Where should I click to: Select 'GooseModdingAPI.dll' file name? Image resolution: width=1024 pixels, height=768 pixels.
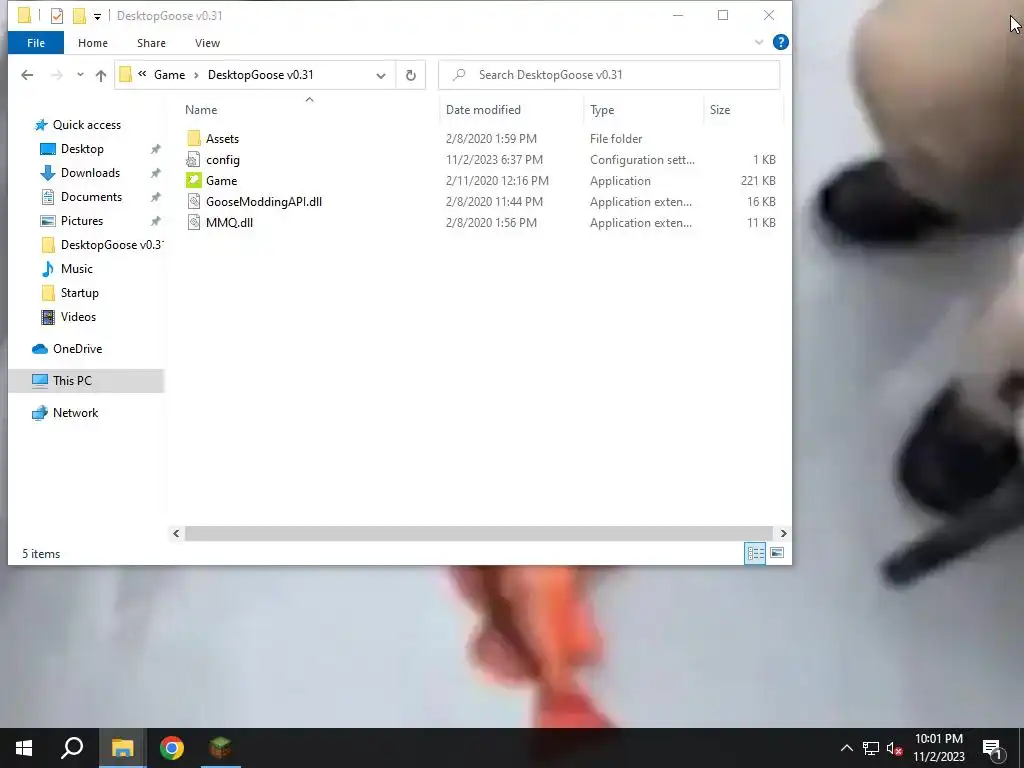click(x=264, y=202)
